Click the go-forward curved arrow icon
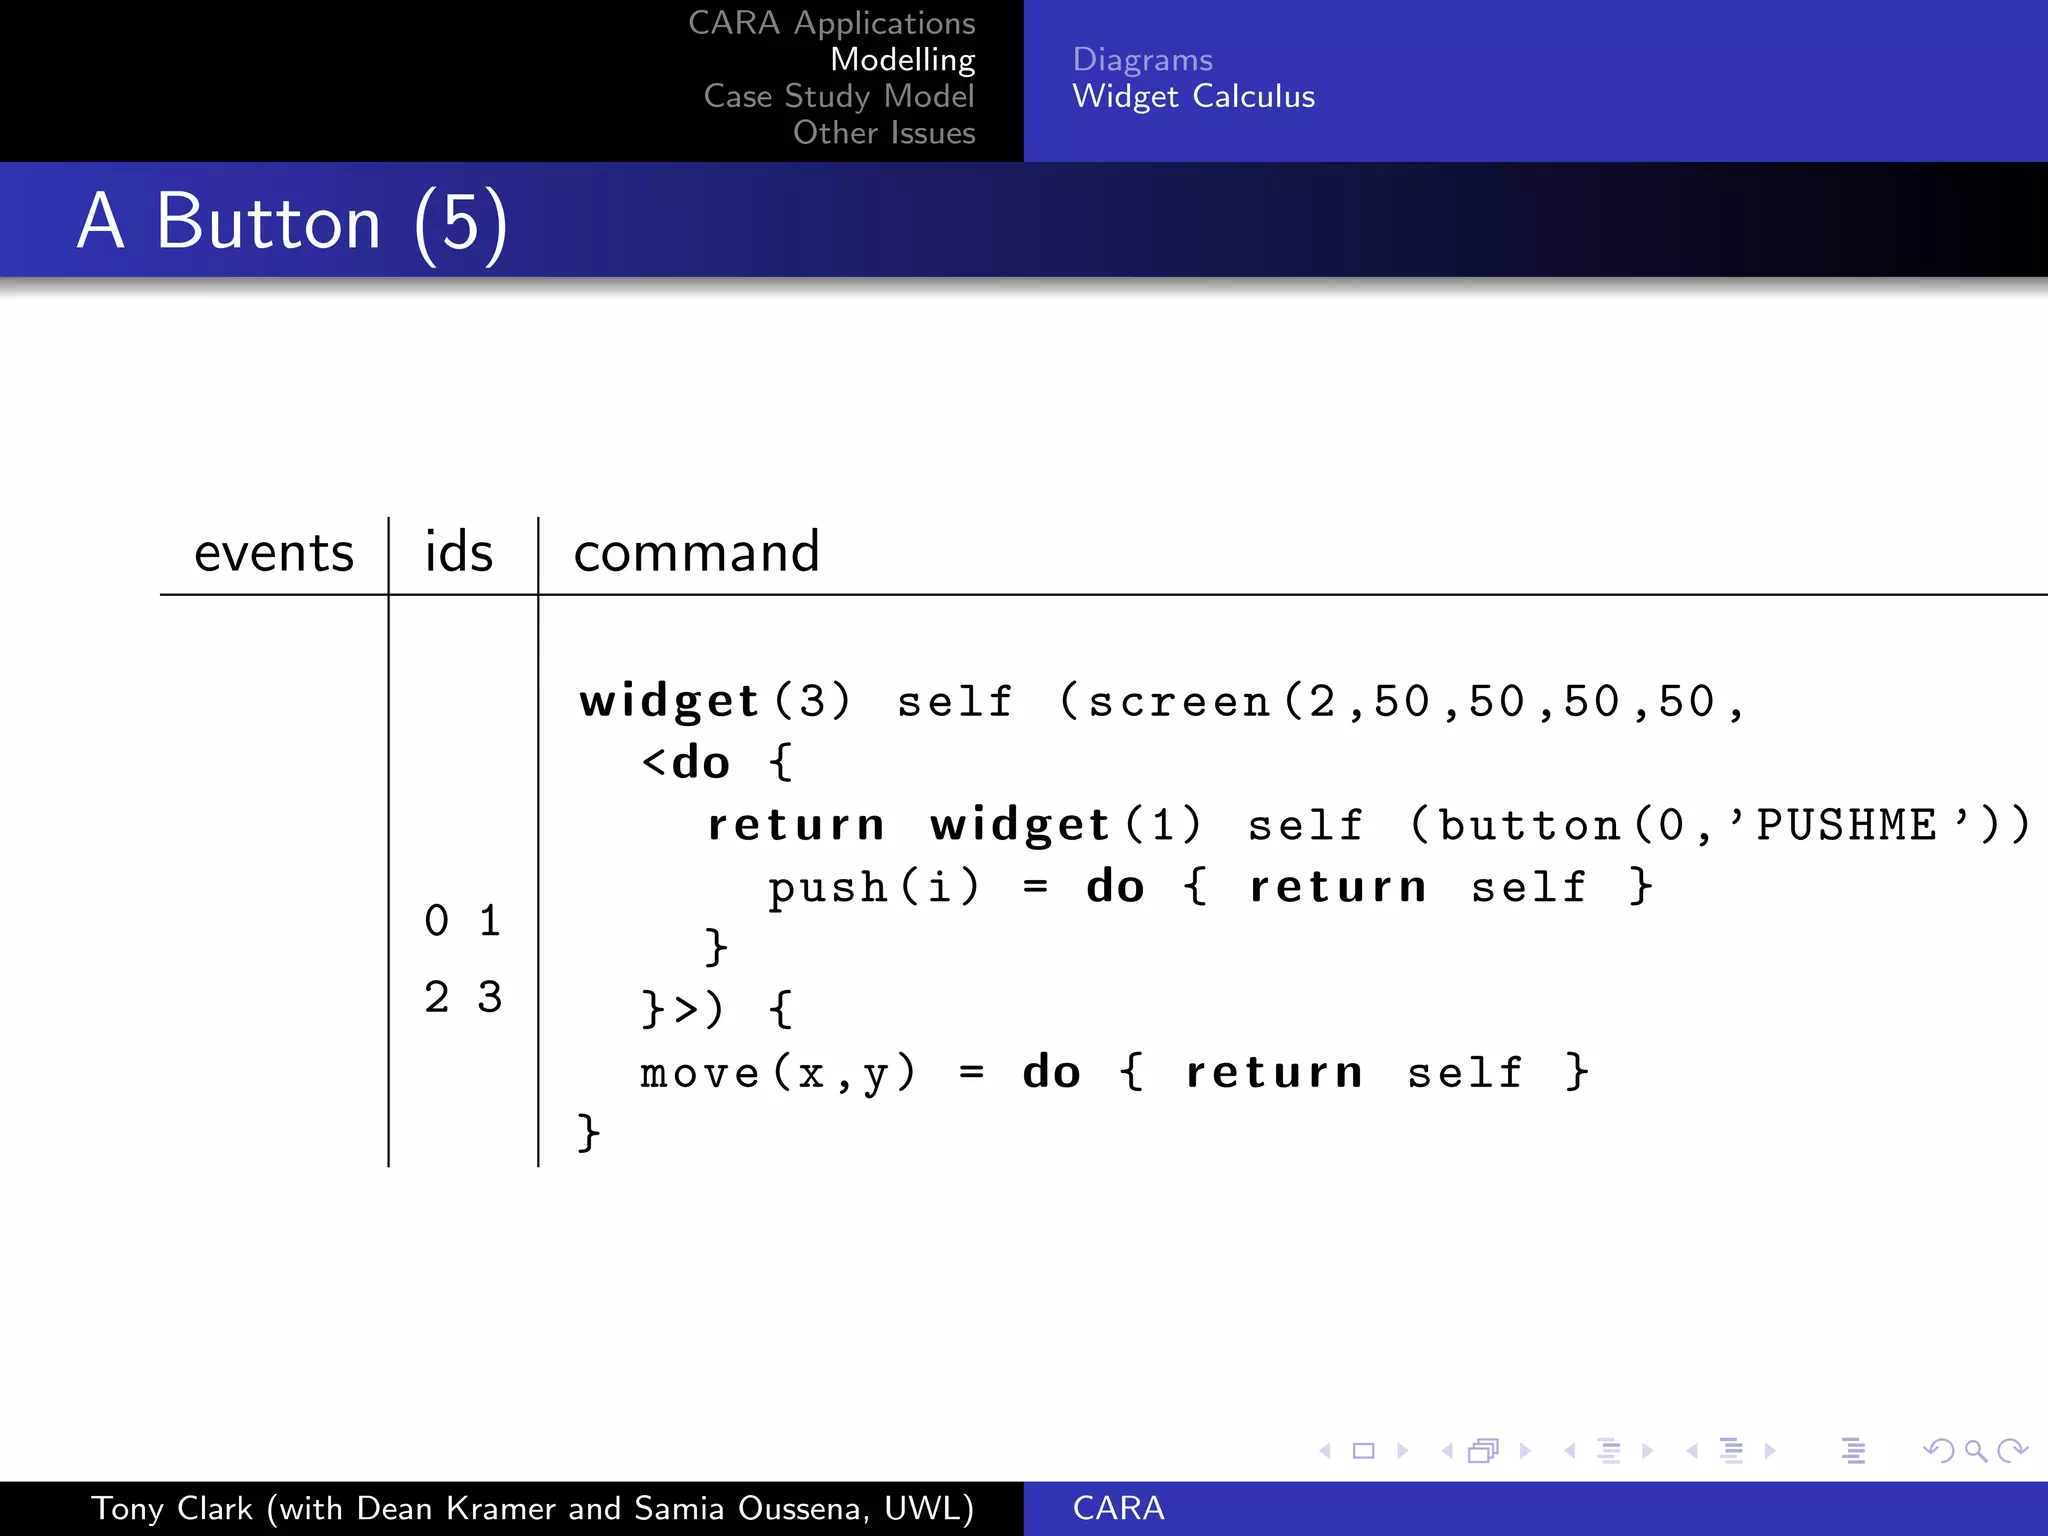Screen dimensions: 2048x1536 point(2012,1450)
